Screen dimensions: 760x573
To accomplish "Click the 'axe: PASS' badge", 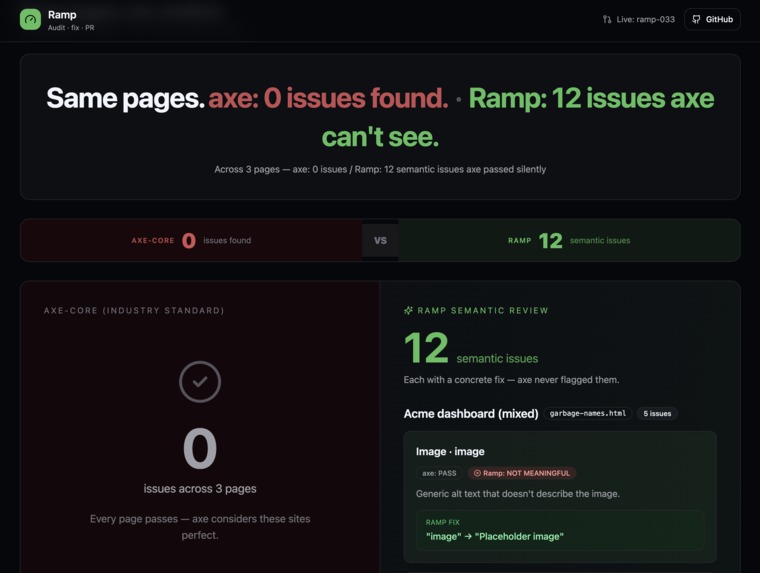I will click(439, 473).
